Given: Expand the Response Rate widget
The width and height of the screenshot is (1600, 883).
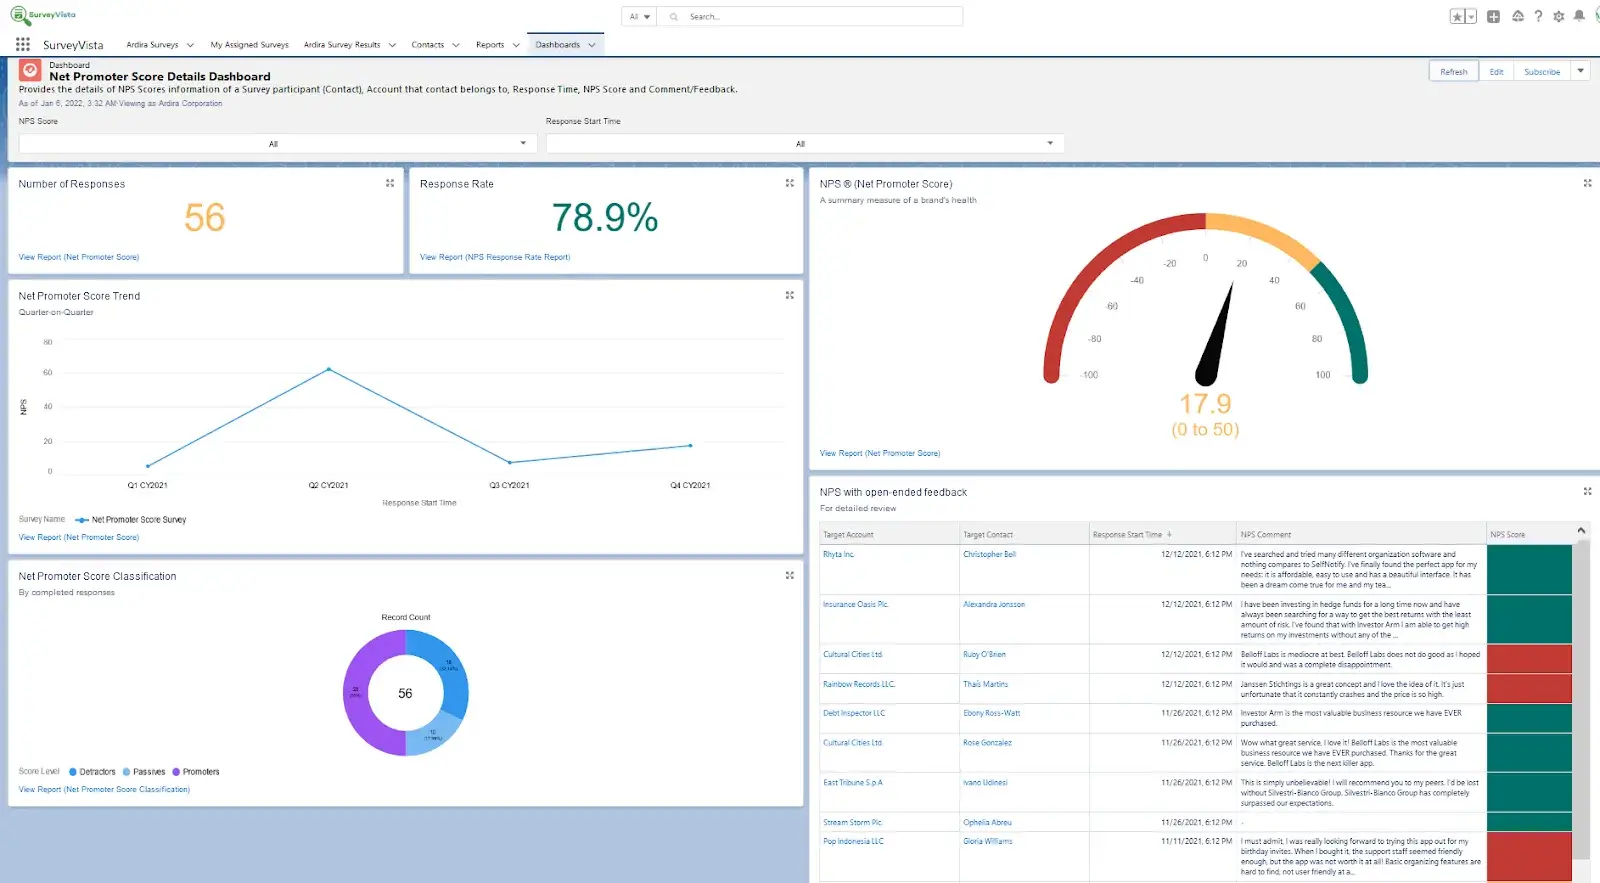Looking at the screenshot, I should [x=789, y=183].
